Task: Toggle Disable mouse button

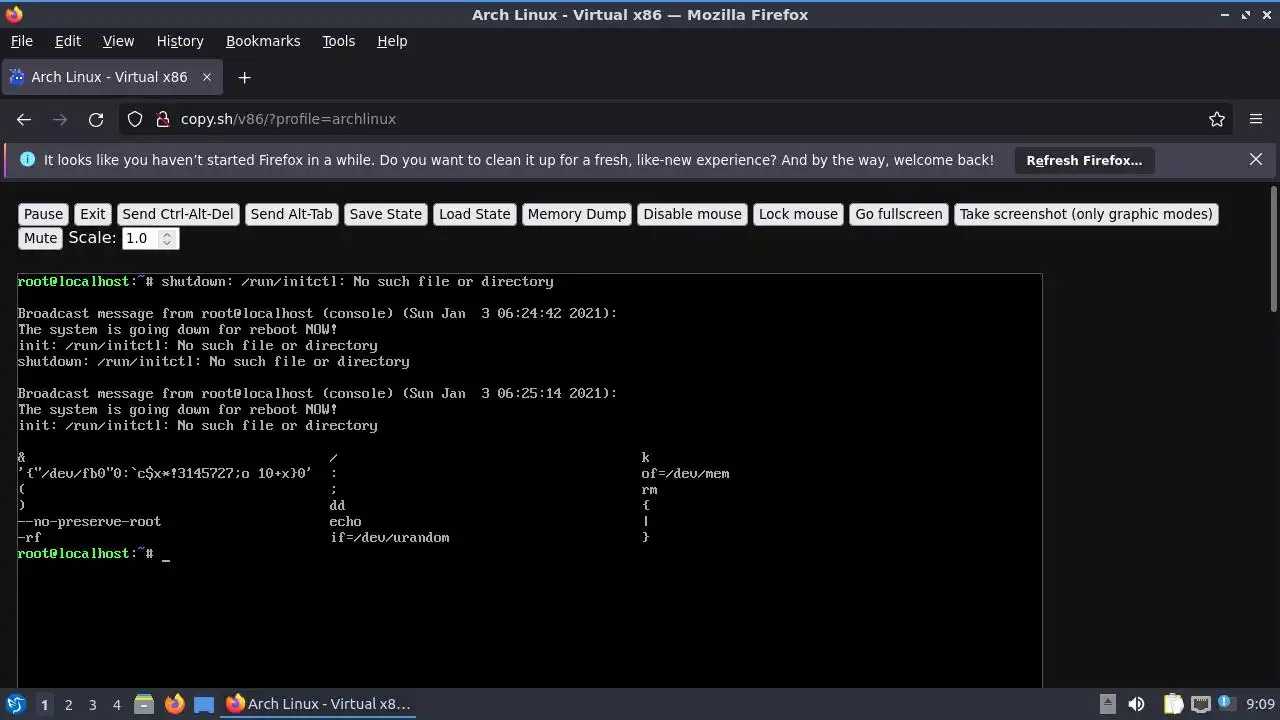Action: pyautogui.click(x=693, y=214)
